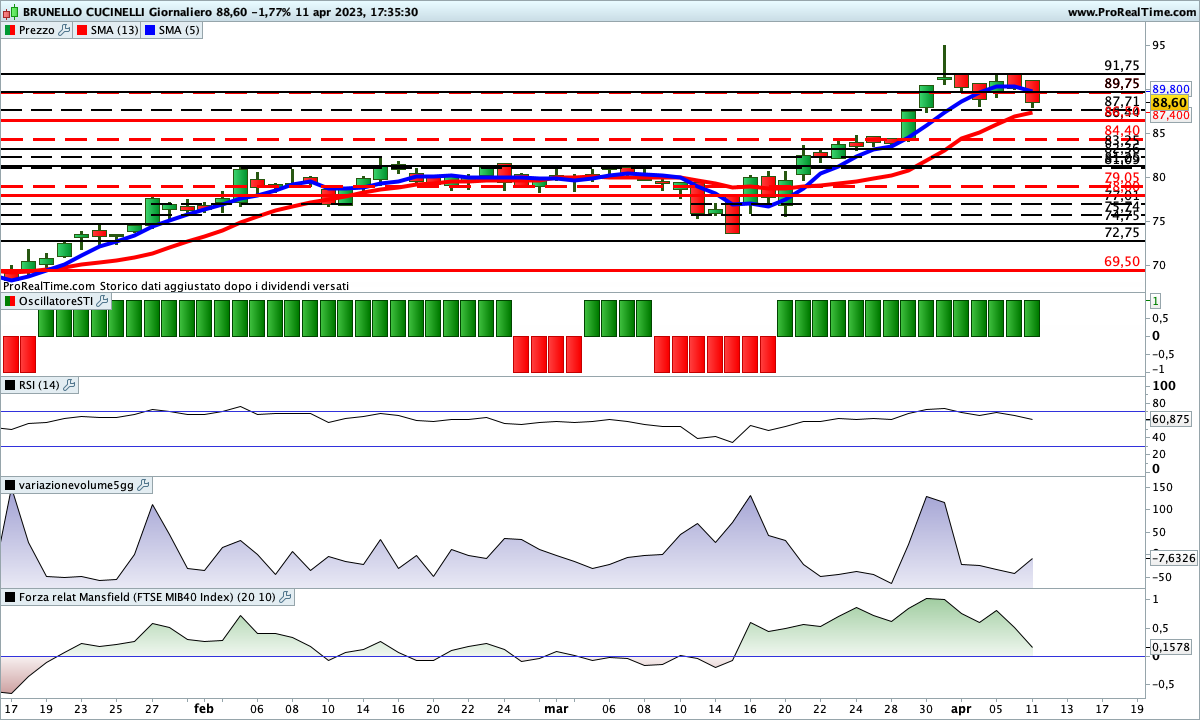Open variazionevolume5gg settings wrench
The width and height of the screenshot is (1200, 720).
click(143, 485)
